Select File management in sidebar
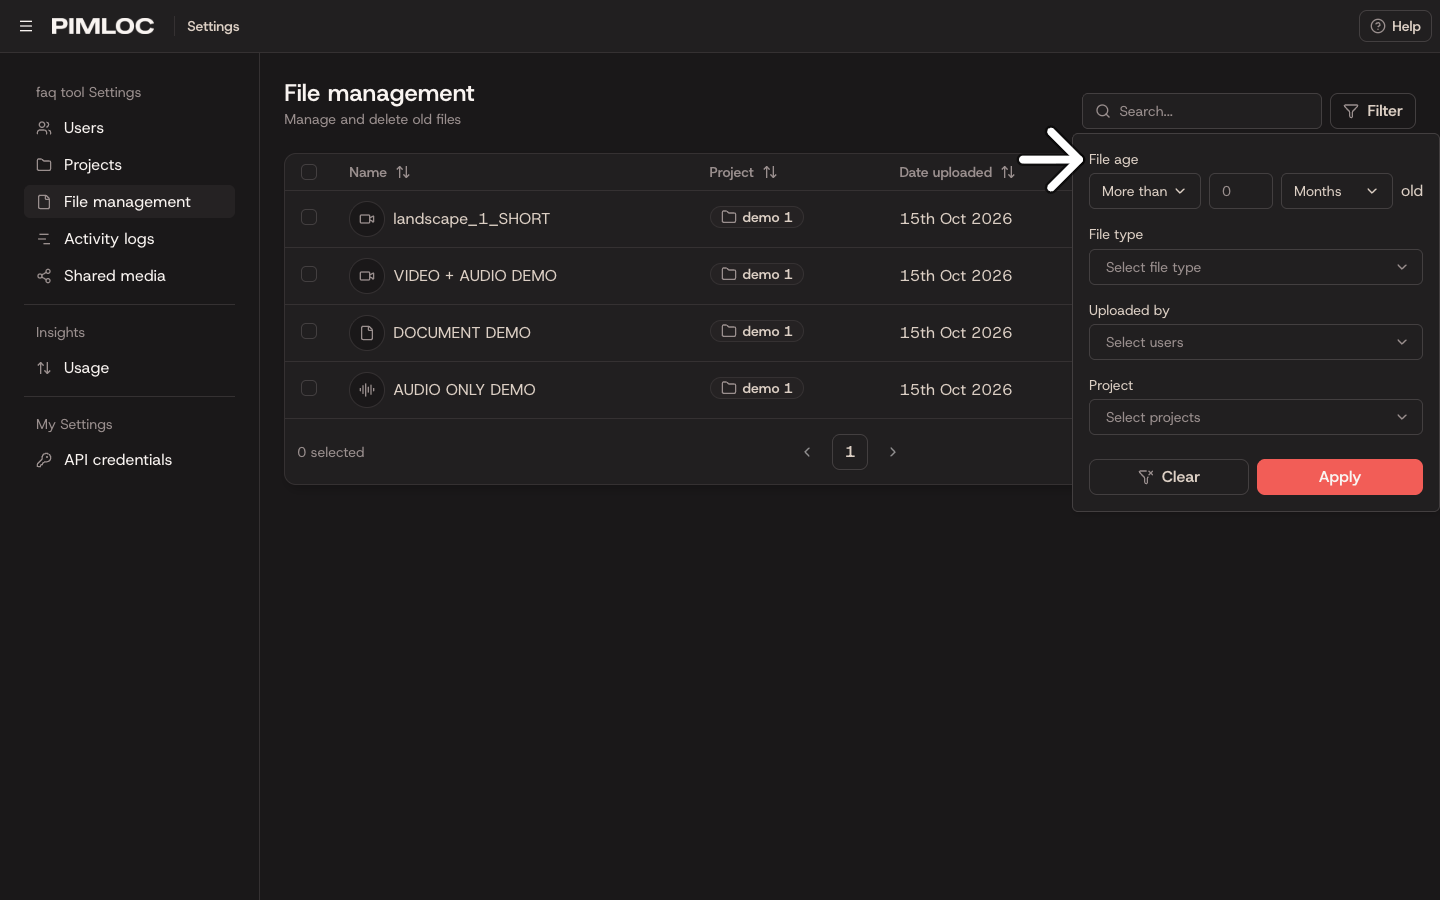Viewport: 1440px width, 900px height. pyautogui.click(x=129, y=202)
